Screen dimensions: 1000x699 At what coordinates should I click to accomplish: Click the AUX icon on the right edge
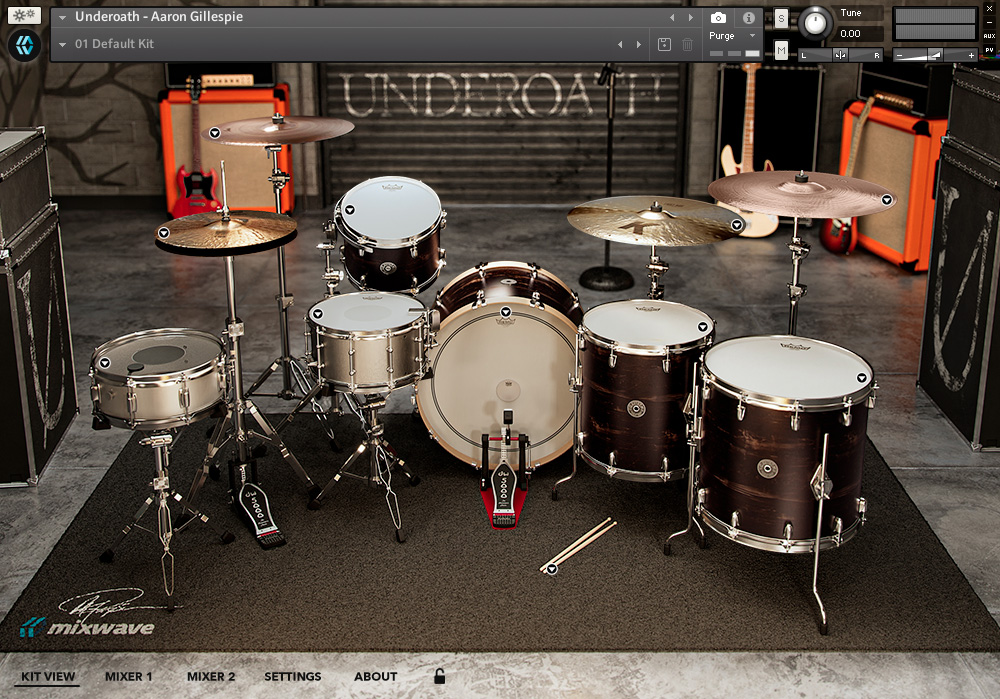pos(988,37)
